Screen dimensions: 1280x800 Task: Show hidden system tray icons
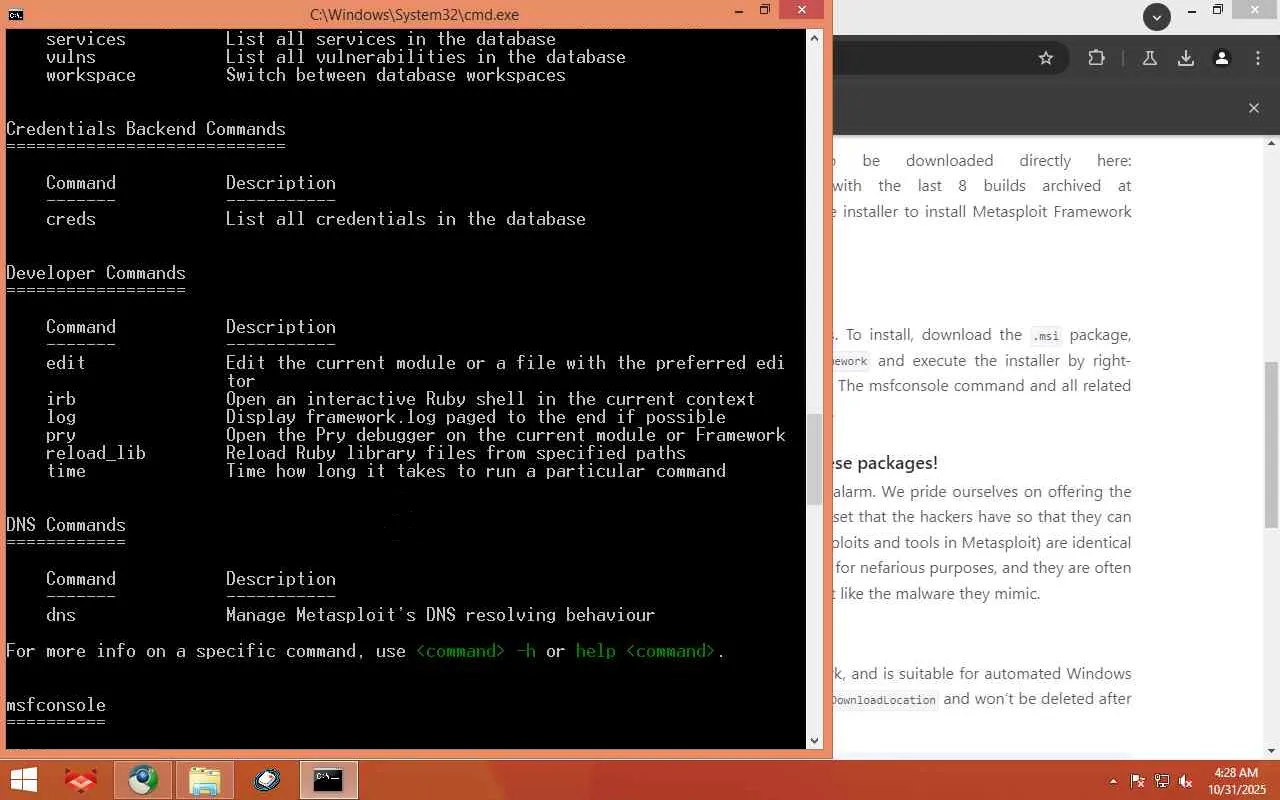pyautogui.click(x=1113, y=781)
